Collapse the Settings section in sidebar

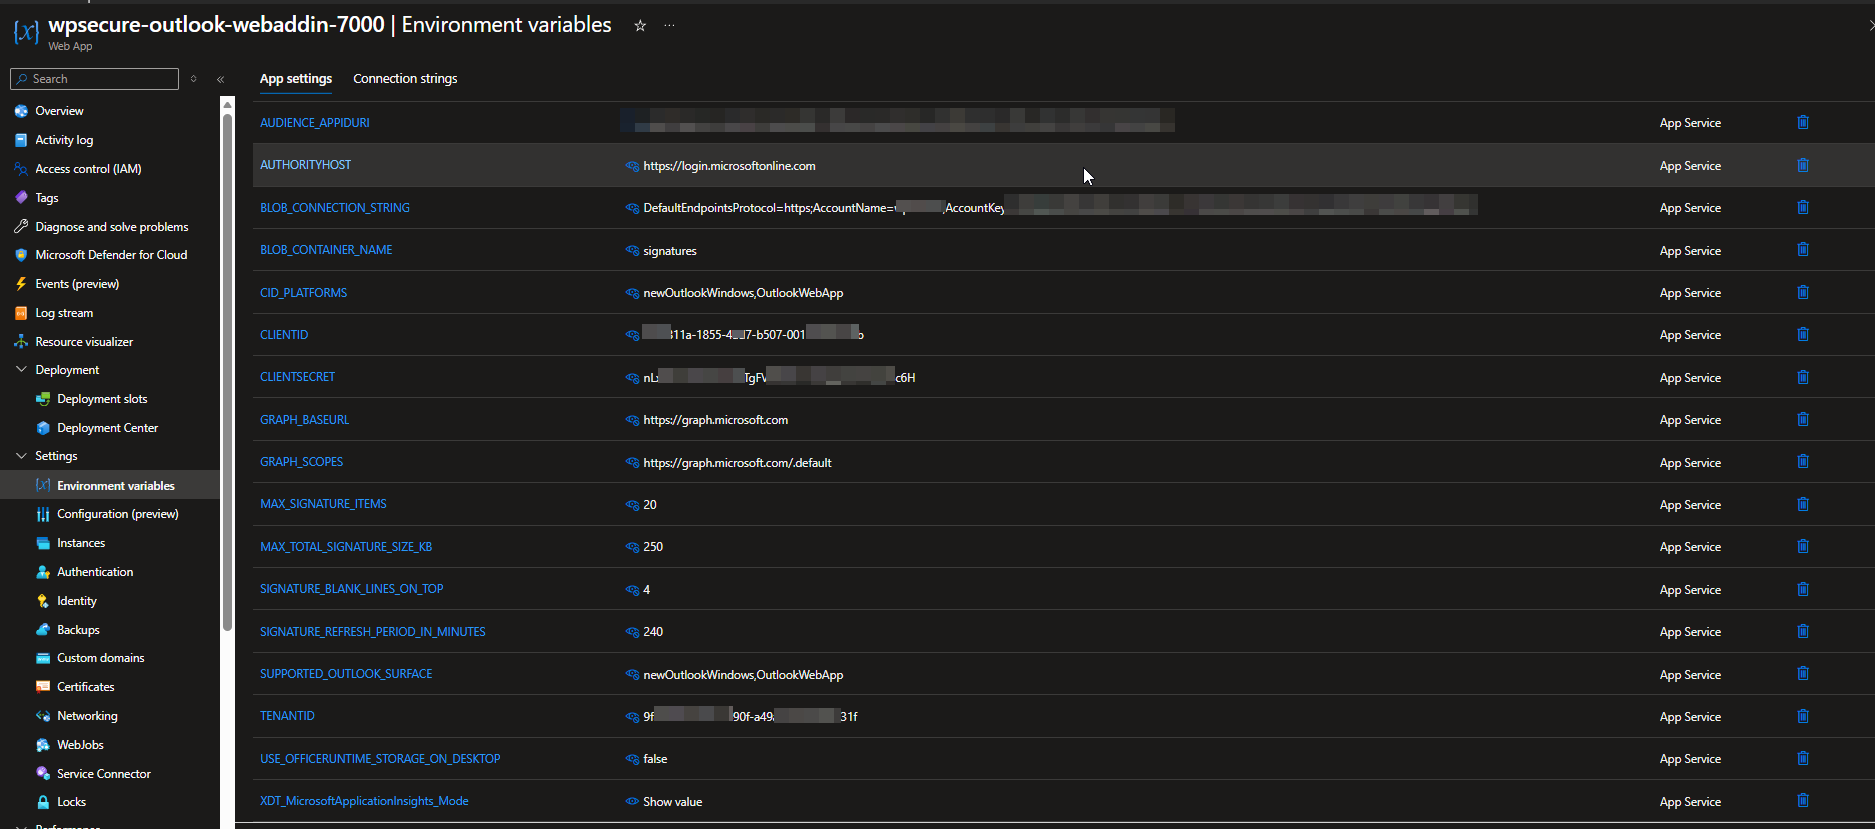coord(21,456)
